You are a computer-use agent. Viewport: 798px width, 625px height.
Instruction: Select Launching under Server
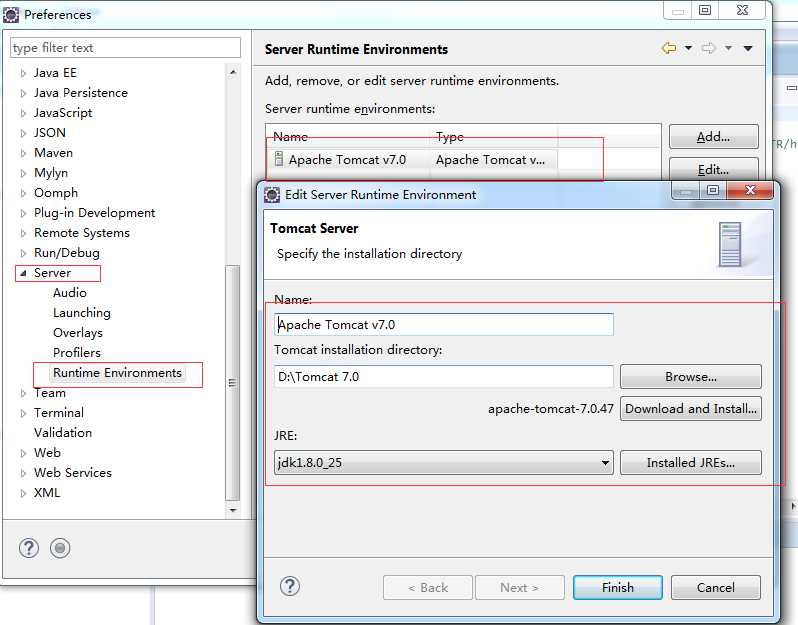tap(81, 312)
